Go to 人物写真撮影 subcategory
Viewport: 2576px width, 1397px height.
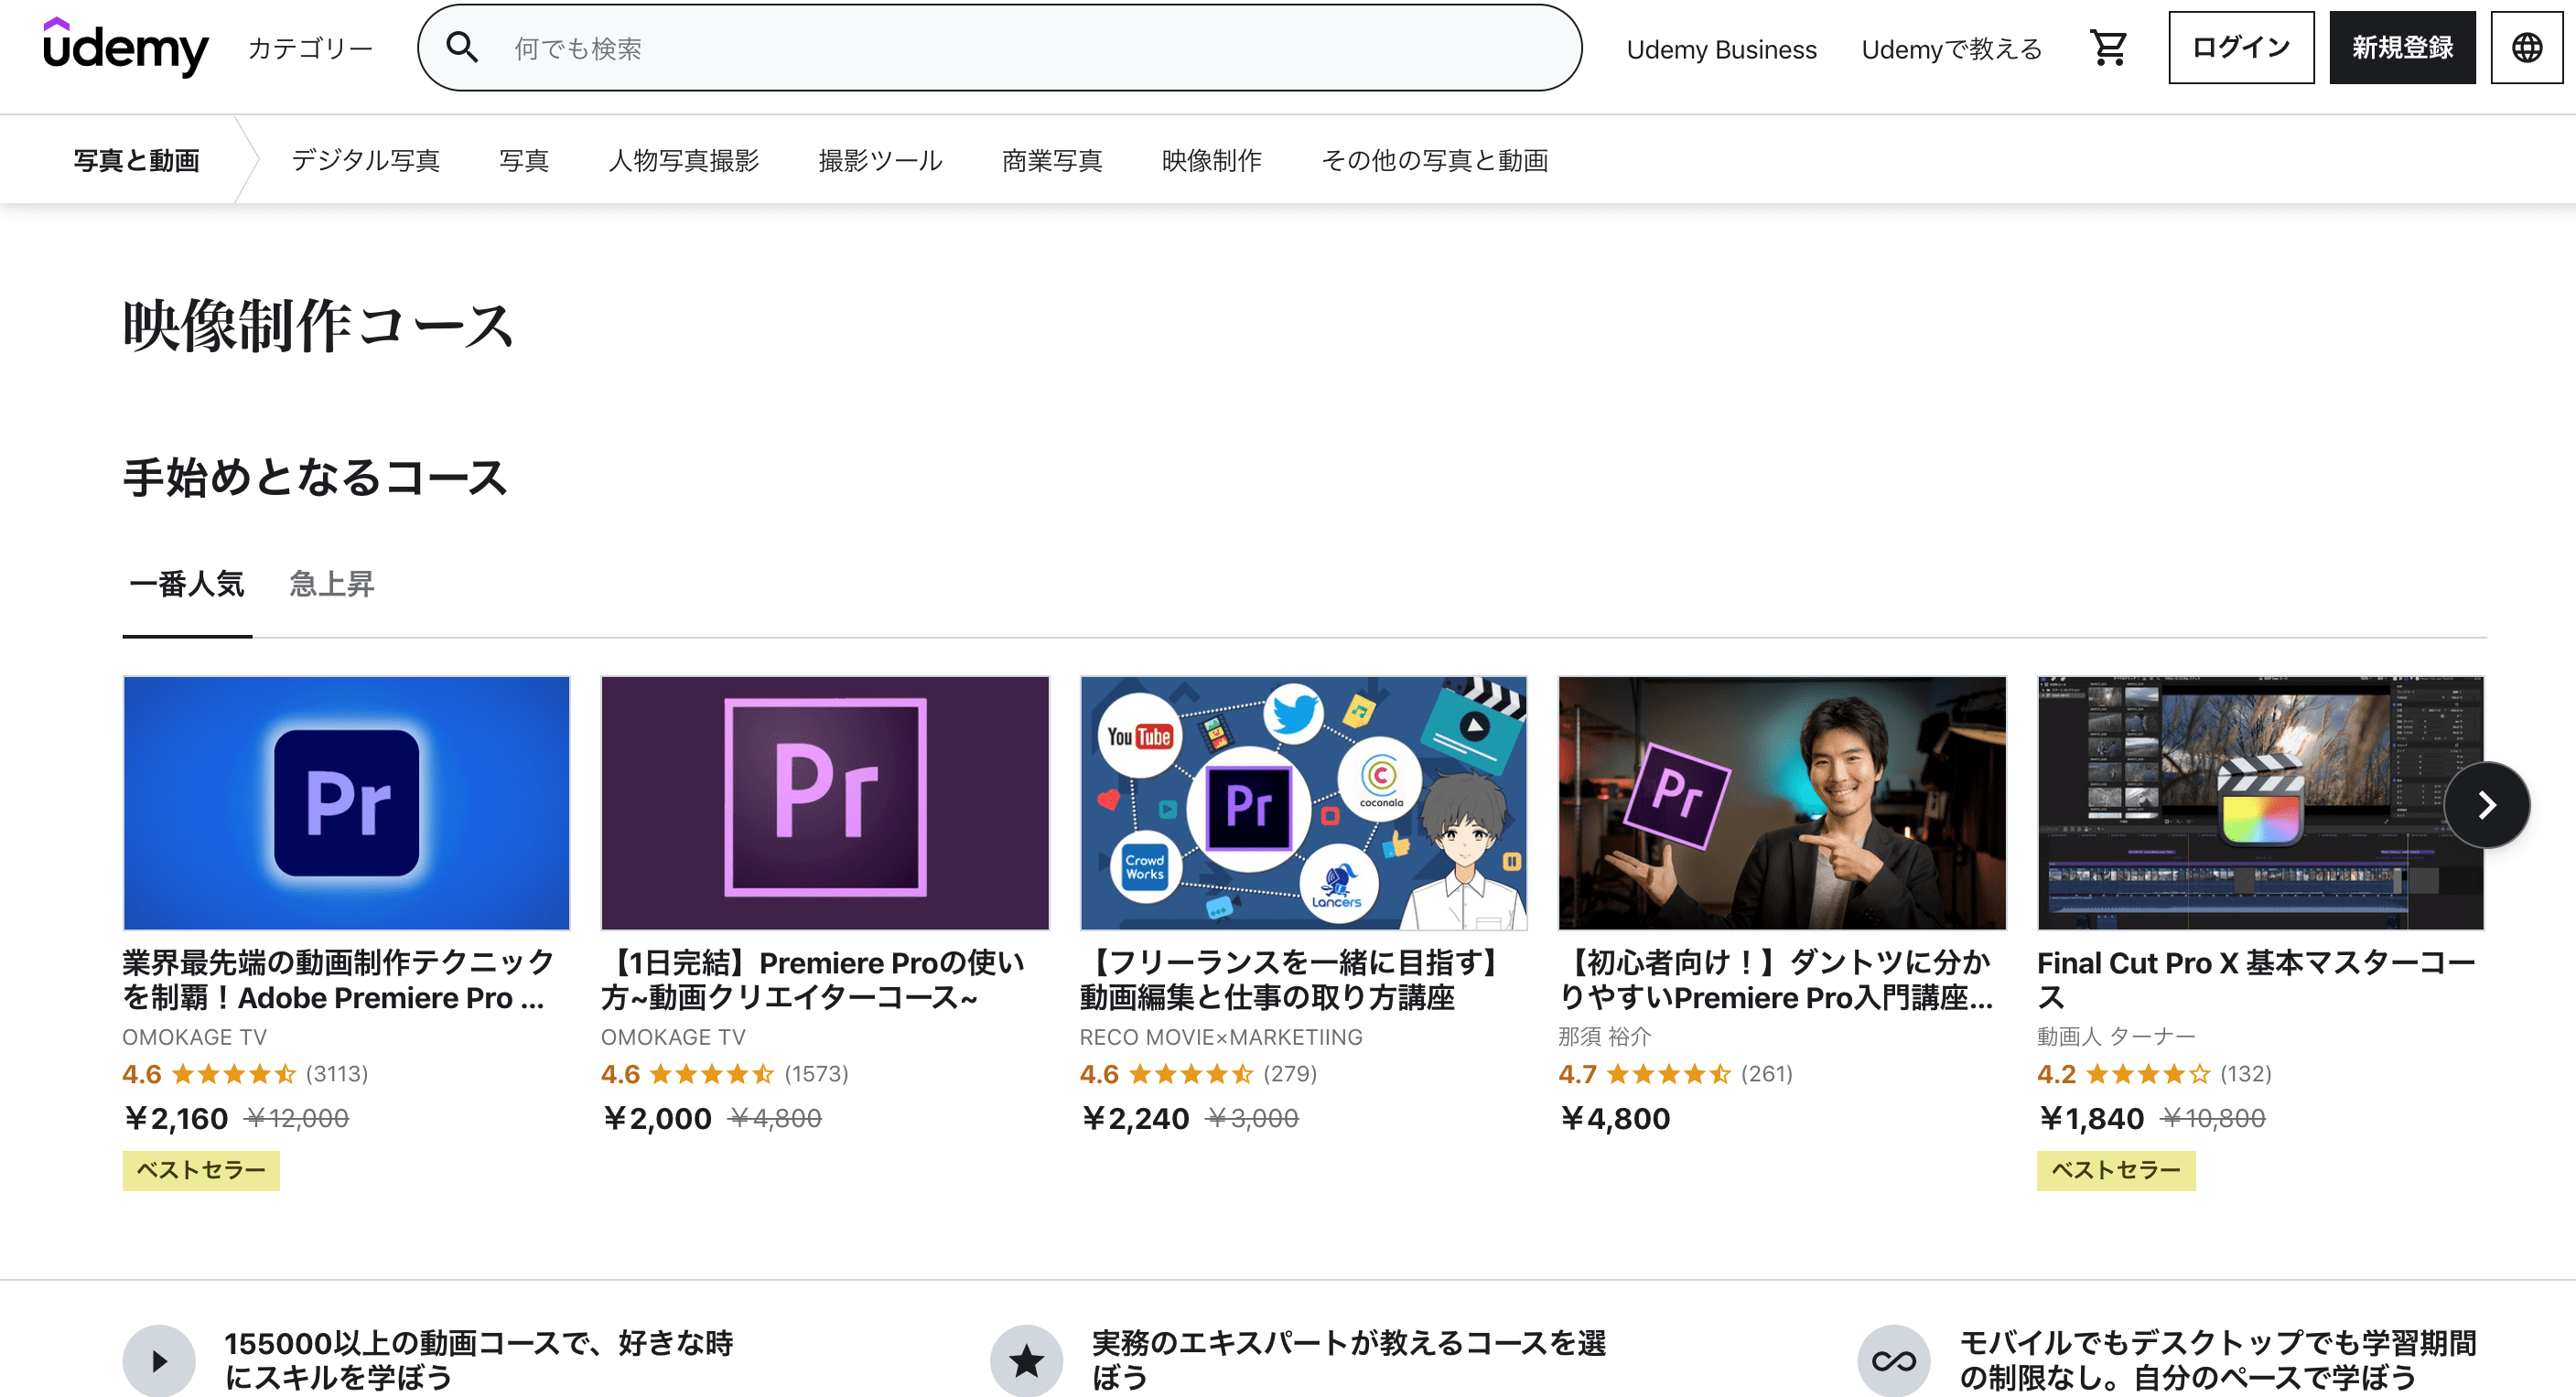click(684, 160)
